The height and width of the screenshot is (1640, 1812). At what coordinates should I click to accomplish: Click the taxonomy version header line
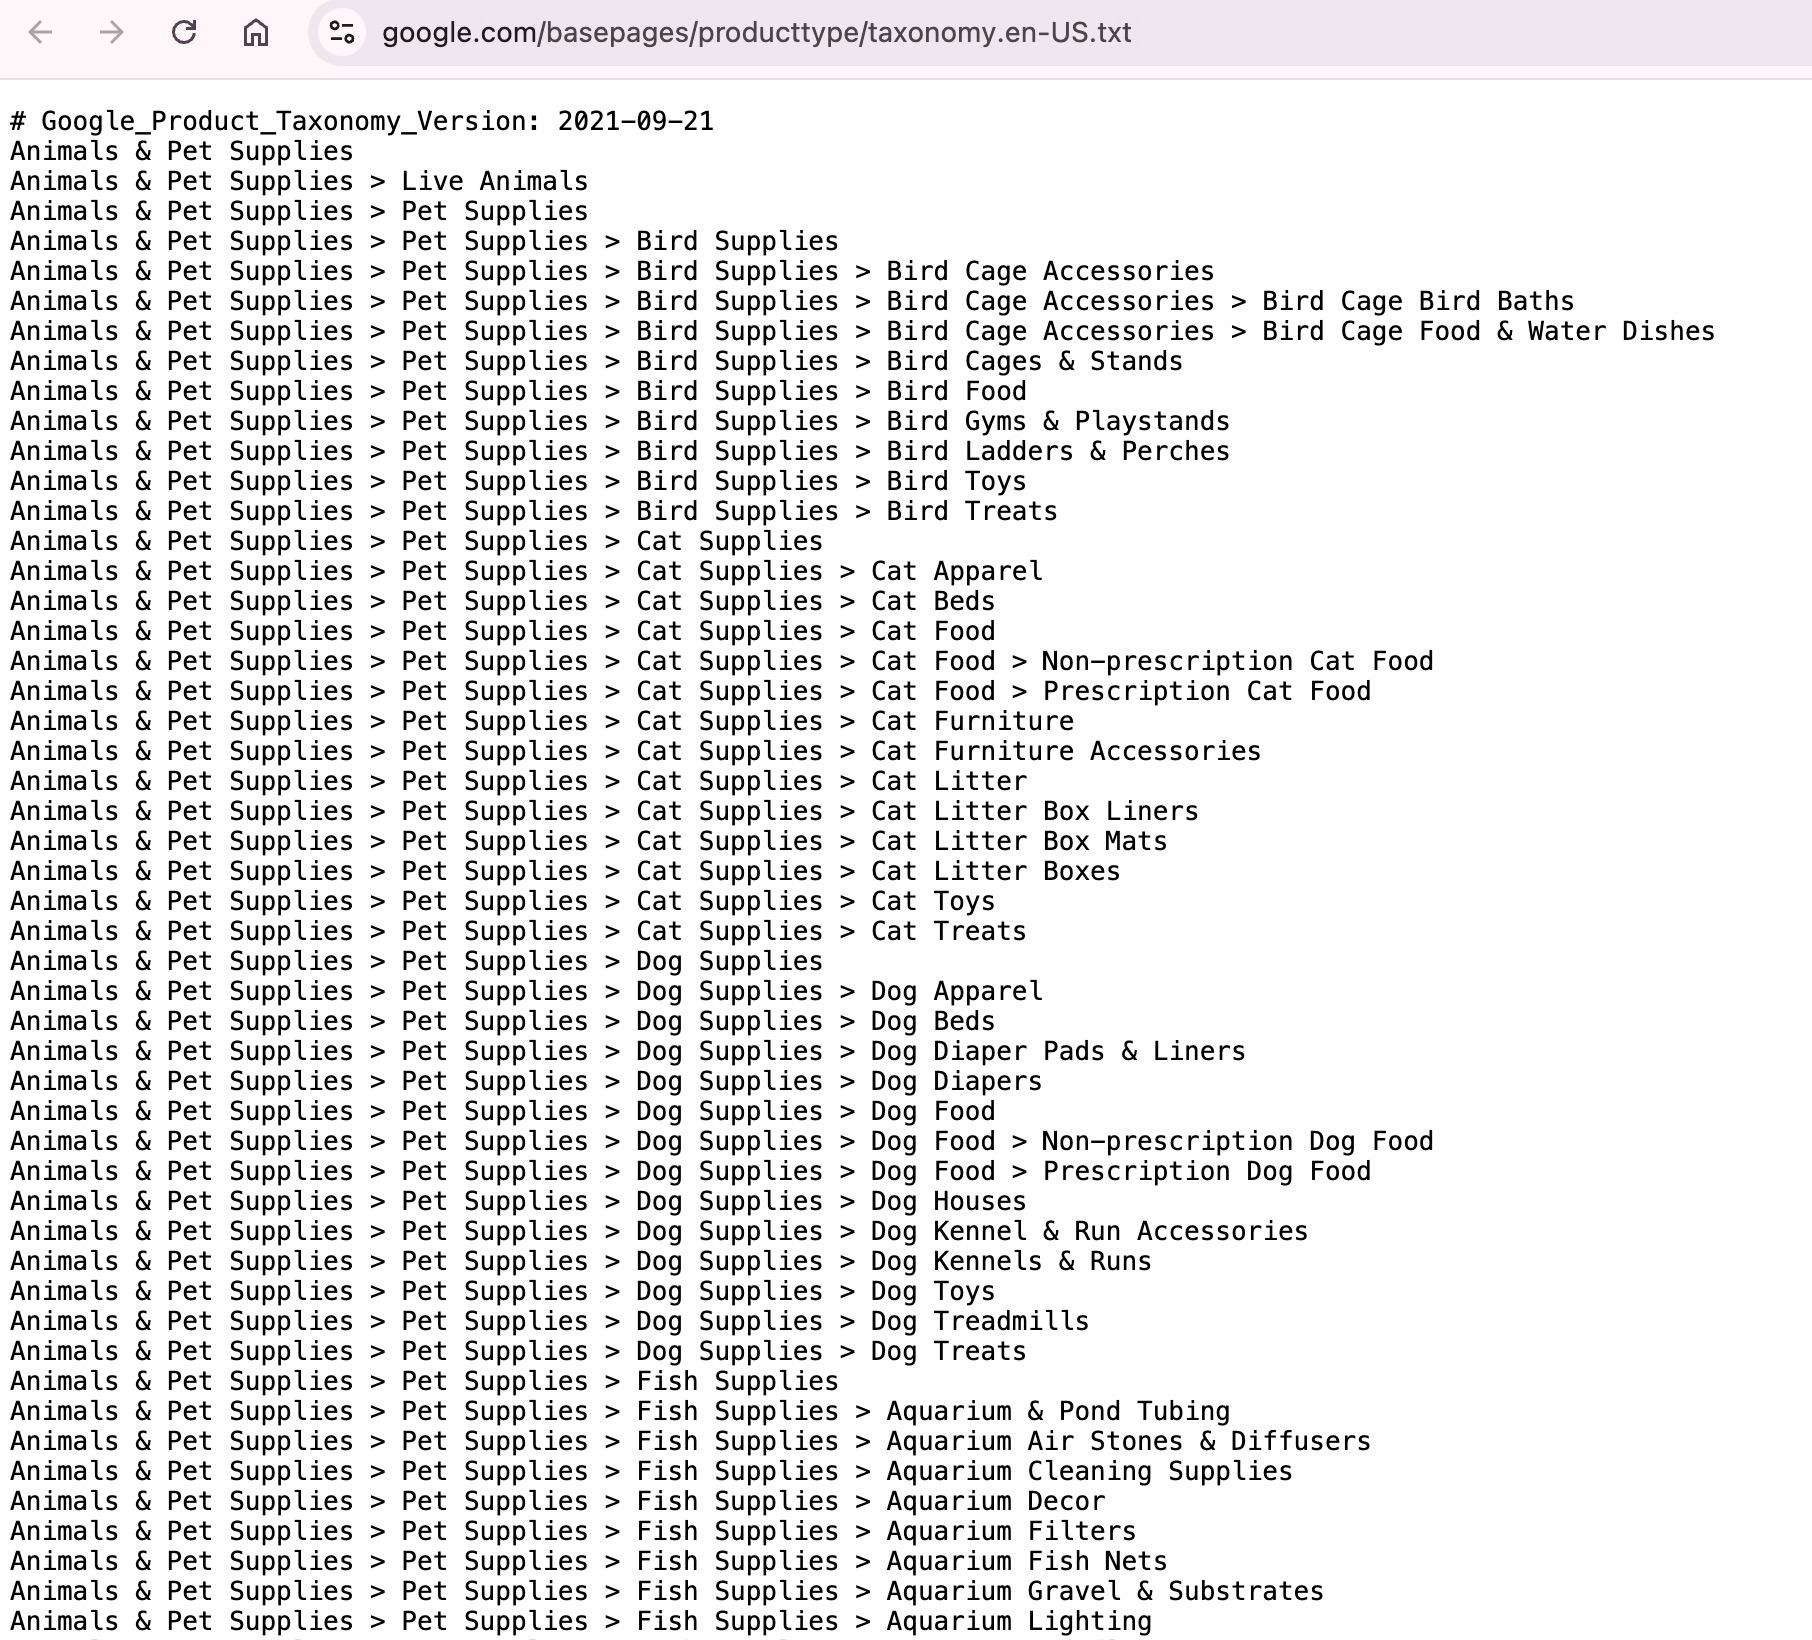[x=362, y=121]
